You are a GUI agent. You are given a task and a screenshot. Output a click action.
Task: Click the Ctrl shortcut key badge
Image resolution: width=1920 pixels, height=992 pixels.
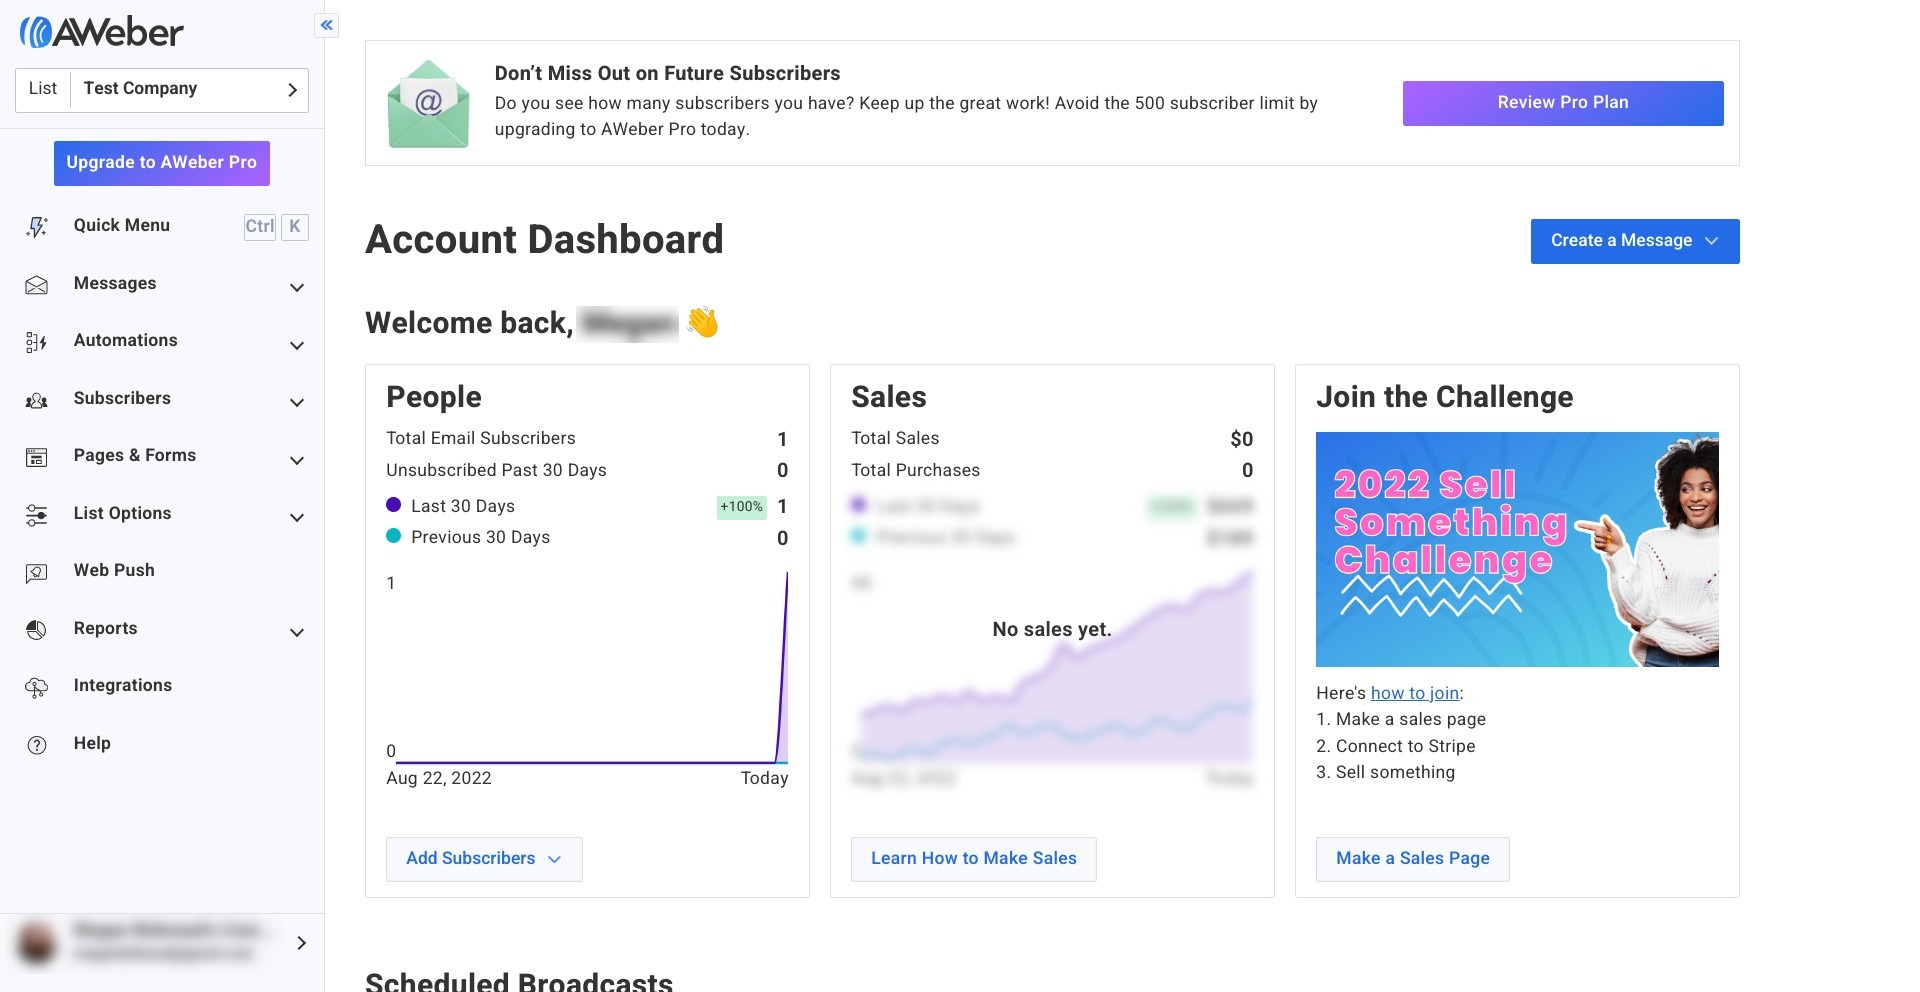pyautogui.click(x=260, y=227)
